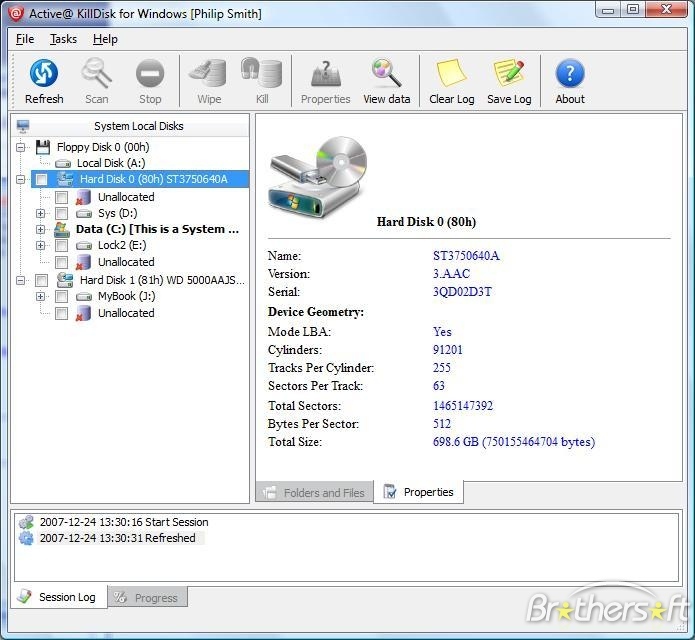Click the large Hard Disk 0 drive image

[x=318, y=177]
